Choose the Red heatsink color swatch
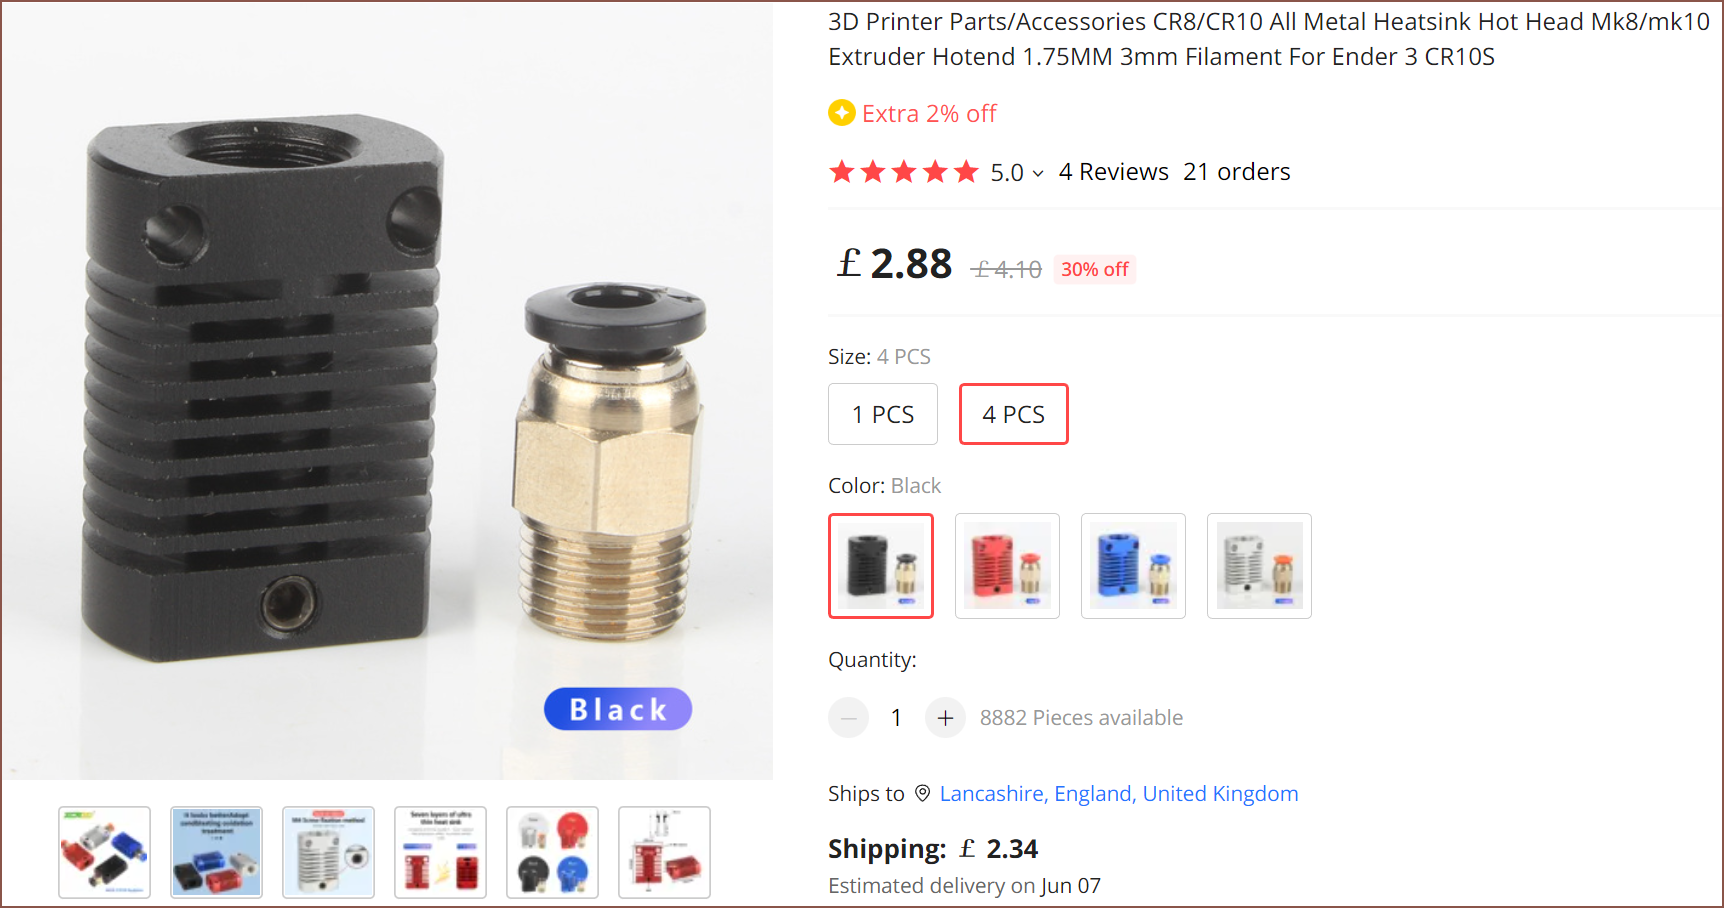 (x=1007, y=566)
